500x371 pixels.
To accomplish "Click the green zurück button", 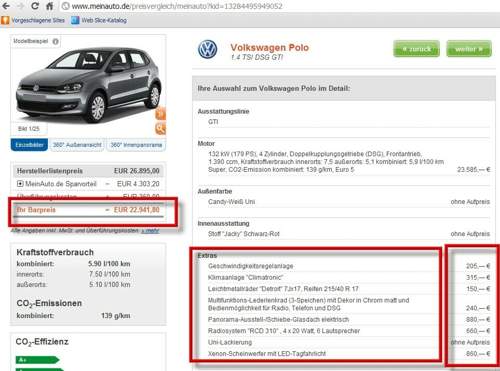I will coord(416,49).
